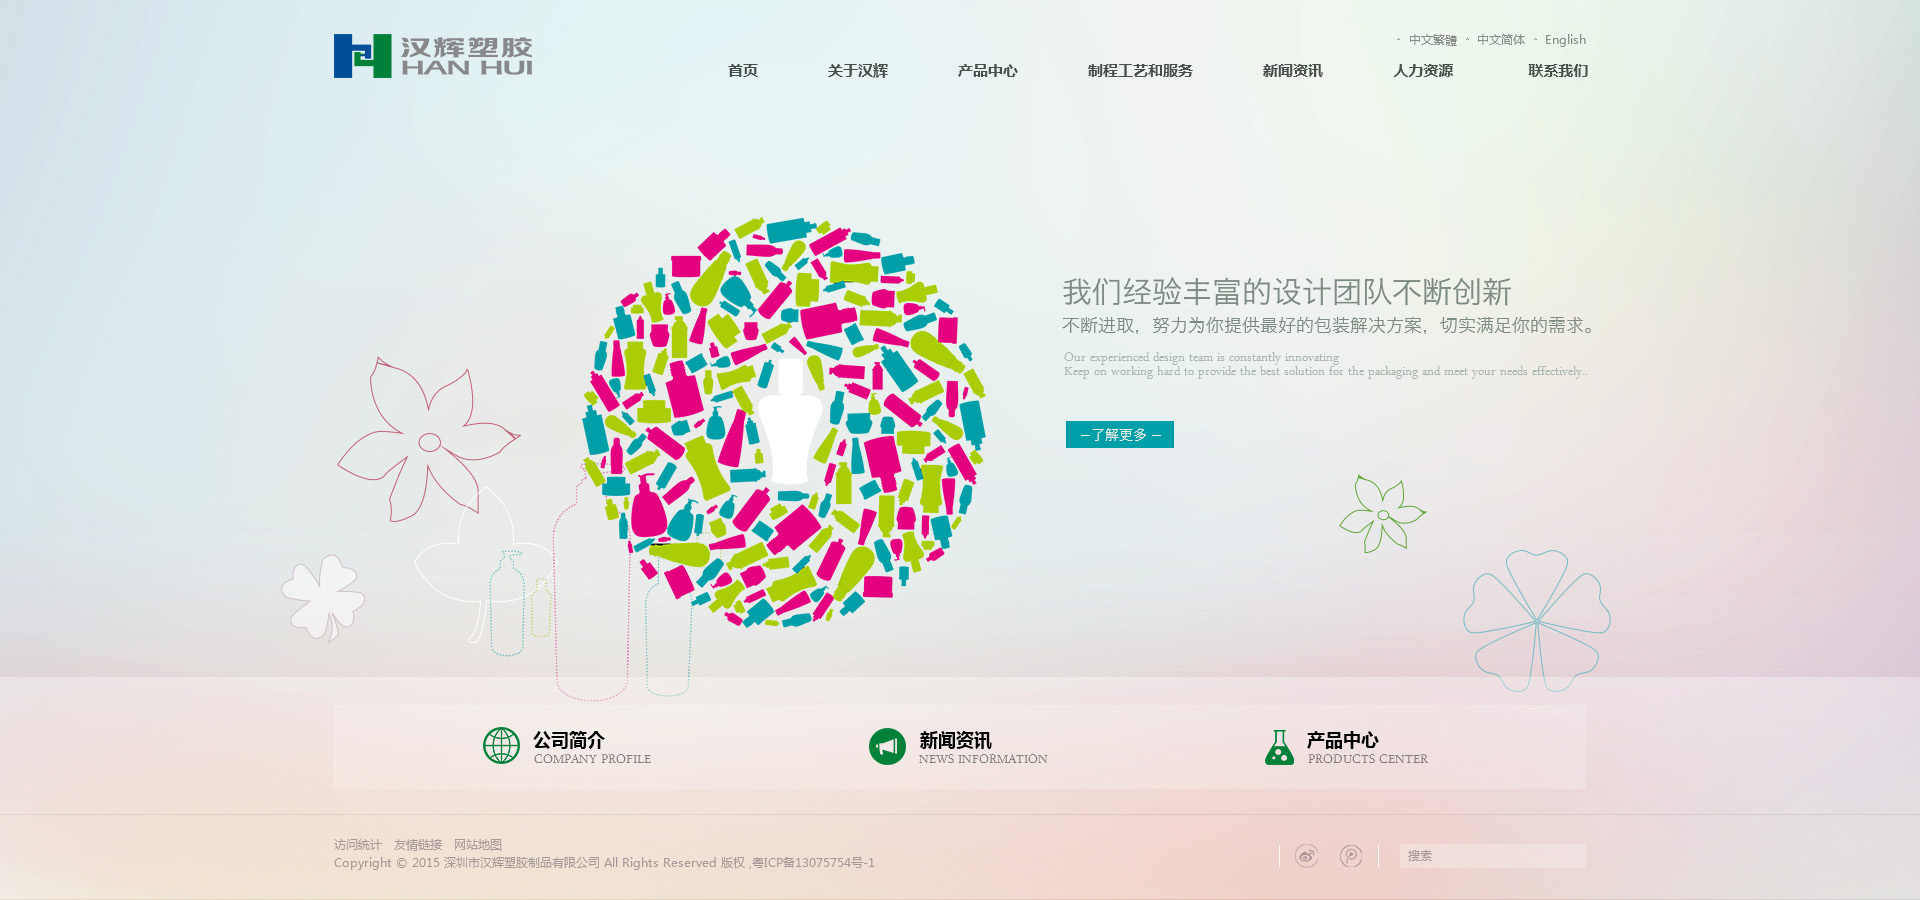The height and width of the screenshot is (900, 1920).
Task: Select 制程工艺和服务 in the menu
Action: [1140, 71]
